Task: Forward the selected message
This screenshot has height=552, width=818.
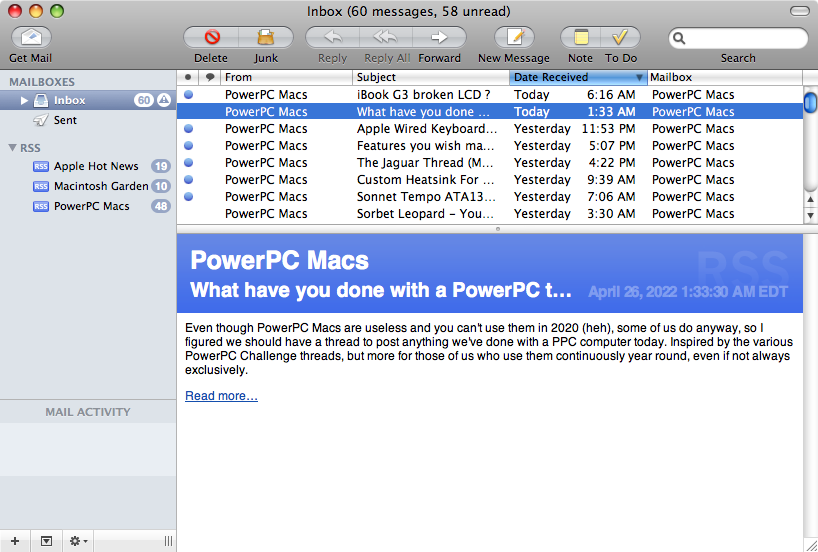Action: [x=439, y=38]
